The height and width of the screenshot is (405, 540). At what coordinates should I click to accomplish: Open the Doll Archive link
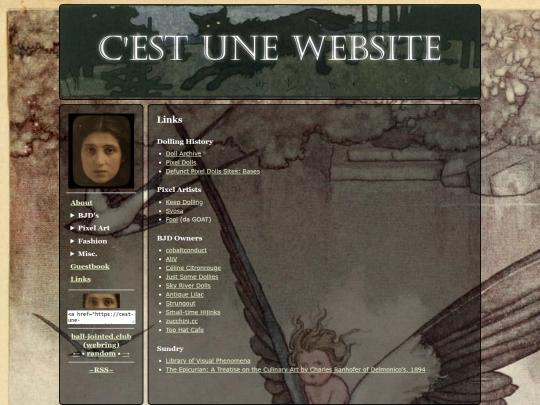183,154
